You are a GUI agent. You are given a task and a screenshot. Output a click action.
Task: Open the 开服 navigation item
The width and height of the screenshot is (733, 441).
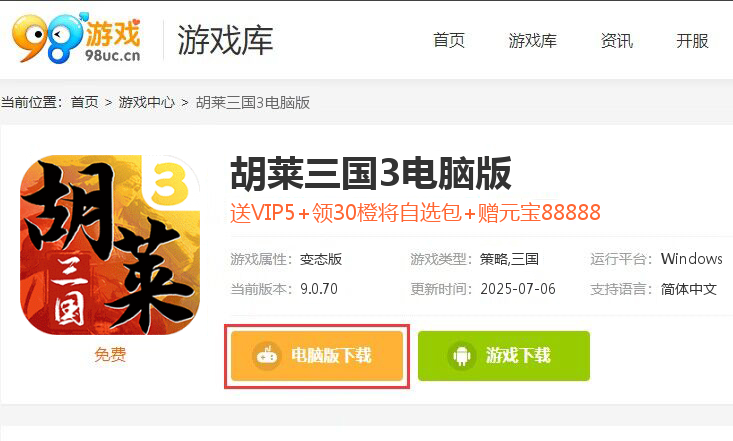[692, 41]
